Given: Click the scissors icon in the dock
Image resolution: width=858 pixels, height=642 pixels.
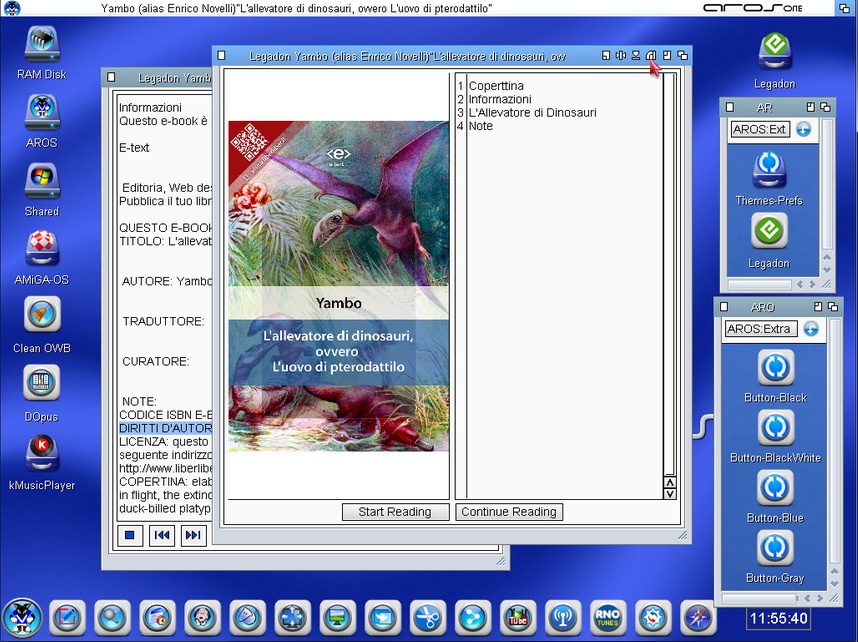Looking at the screenshot, I should 428,617.
